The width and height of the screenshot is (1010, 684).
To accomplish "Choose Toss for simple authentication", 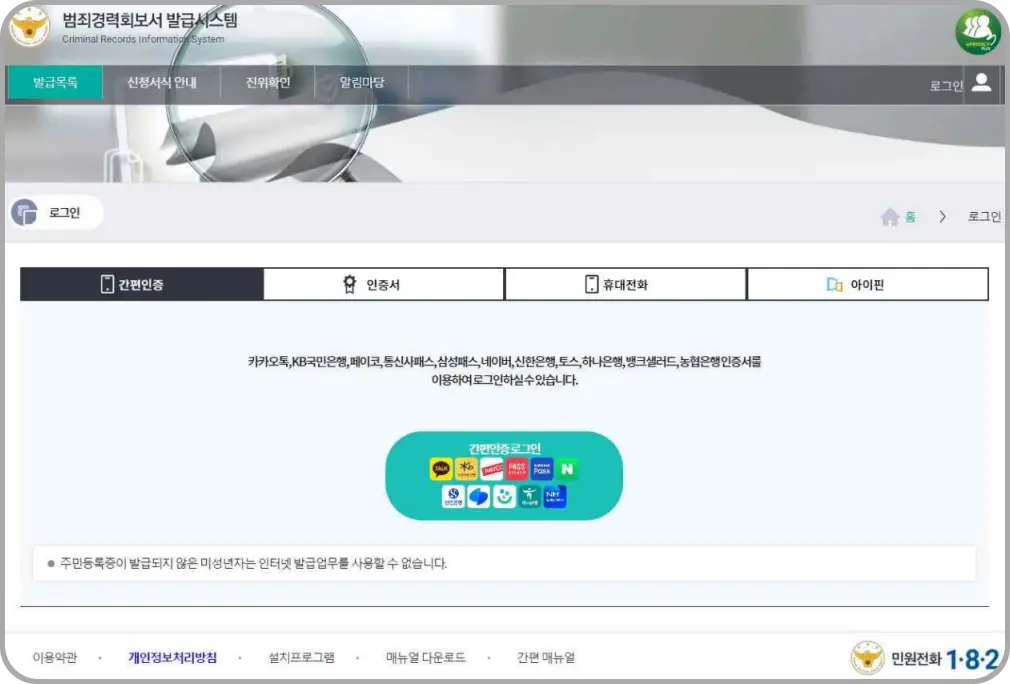I will click(478, 496).
